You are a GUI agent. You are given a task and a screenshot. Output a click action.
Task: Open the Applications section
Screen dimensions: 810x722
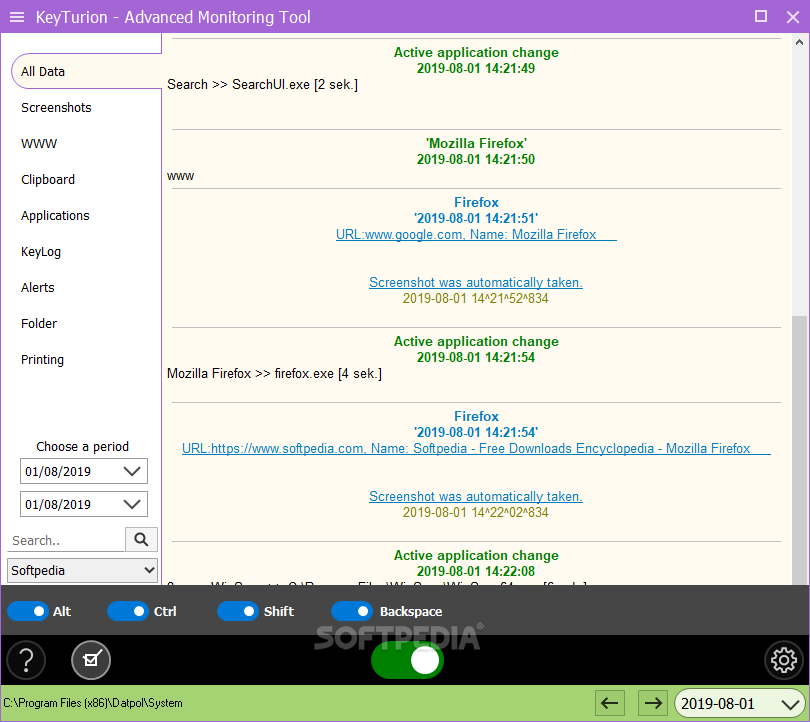pyautogui.click(x=55, y=216)
